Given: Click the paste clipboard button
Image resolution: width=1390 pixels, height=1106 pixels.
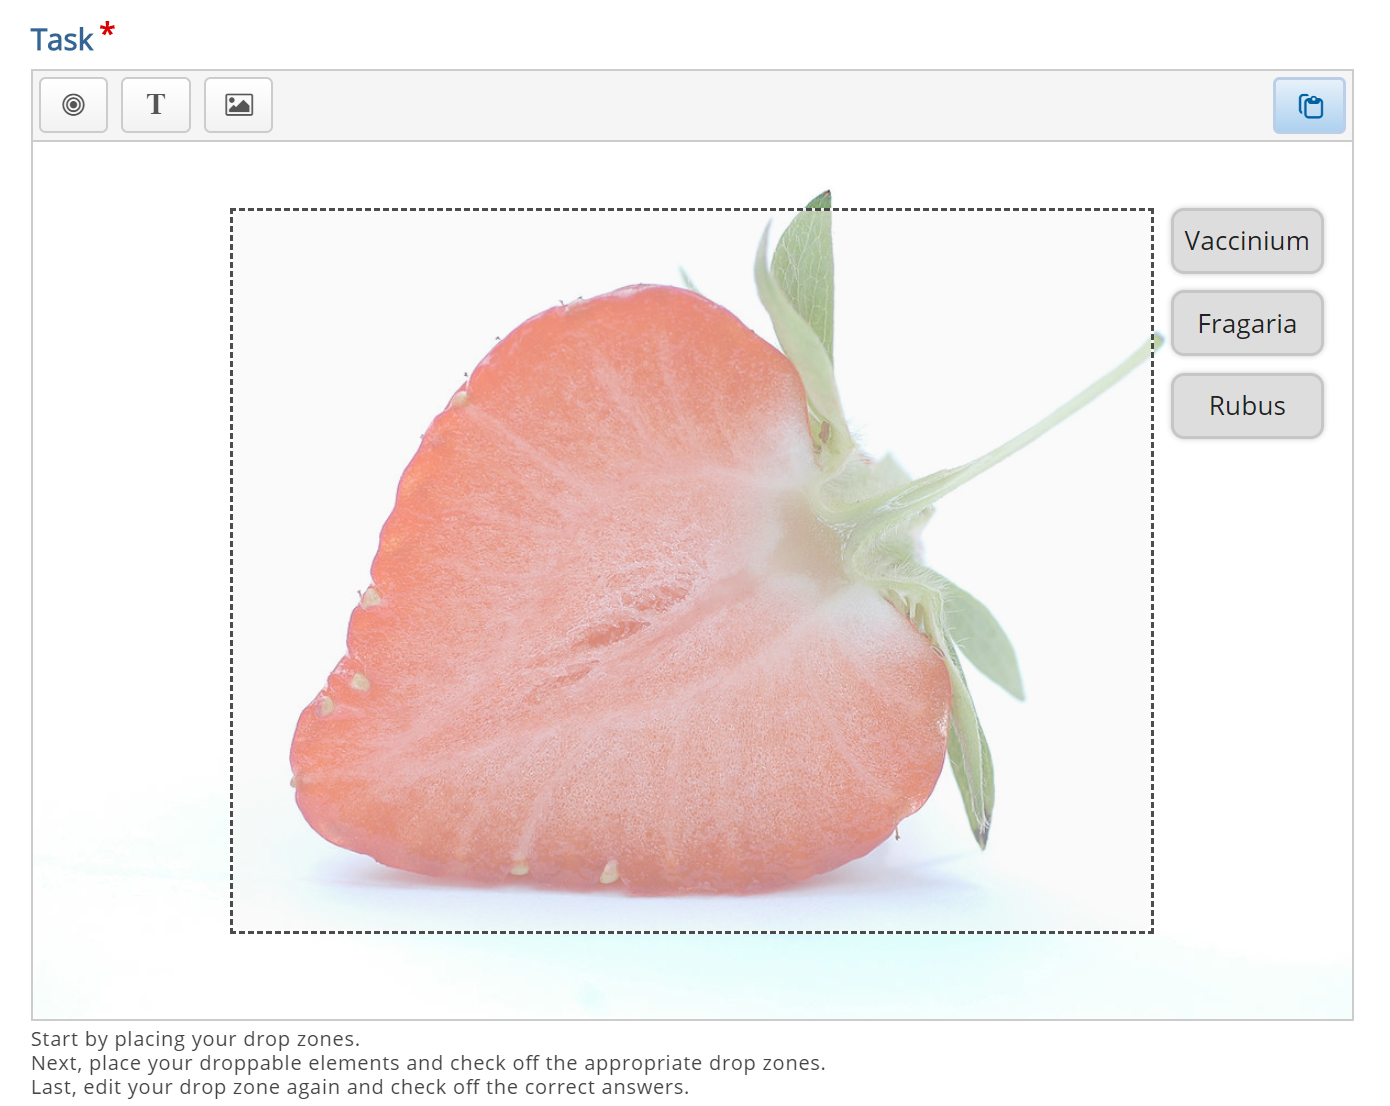Looking at the screenshot, I should pyautogui.click(x=1309, y=106).
